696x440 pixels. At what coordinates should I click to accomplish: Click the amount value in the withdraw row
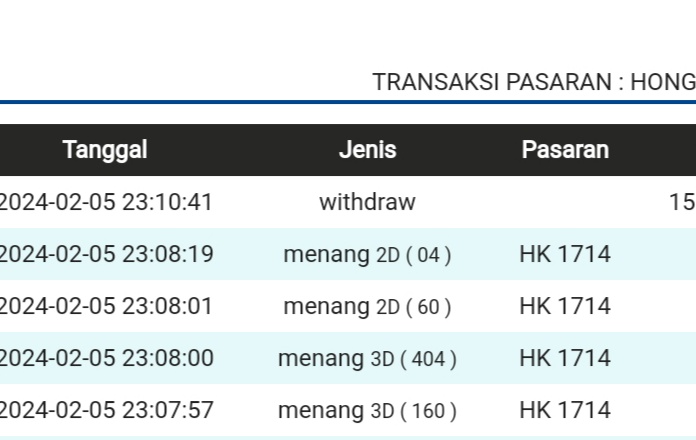click(x=682, y=202)
